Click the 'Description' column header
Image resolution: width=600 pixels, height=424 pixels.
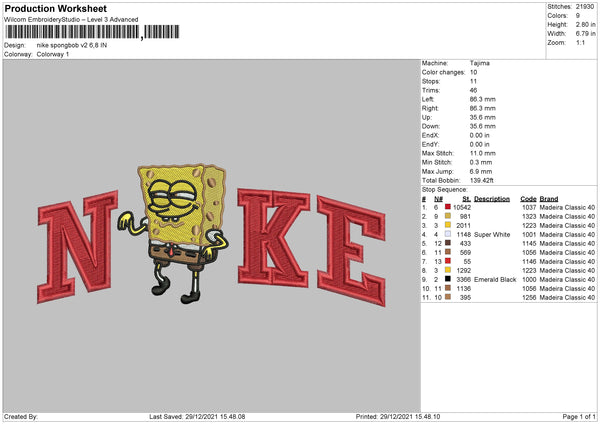[x=492, y=199]
